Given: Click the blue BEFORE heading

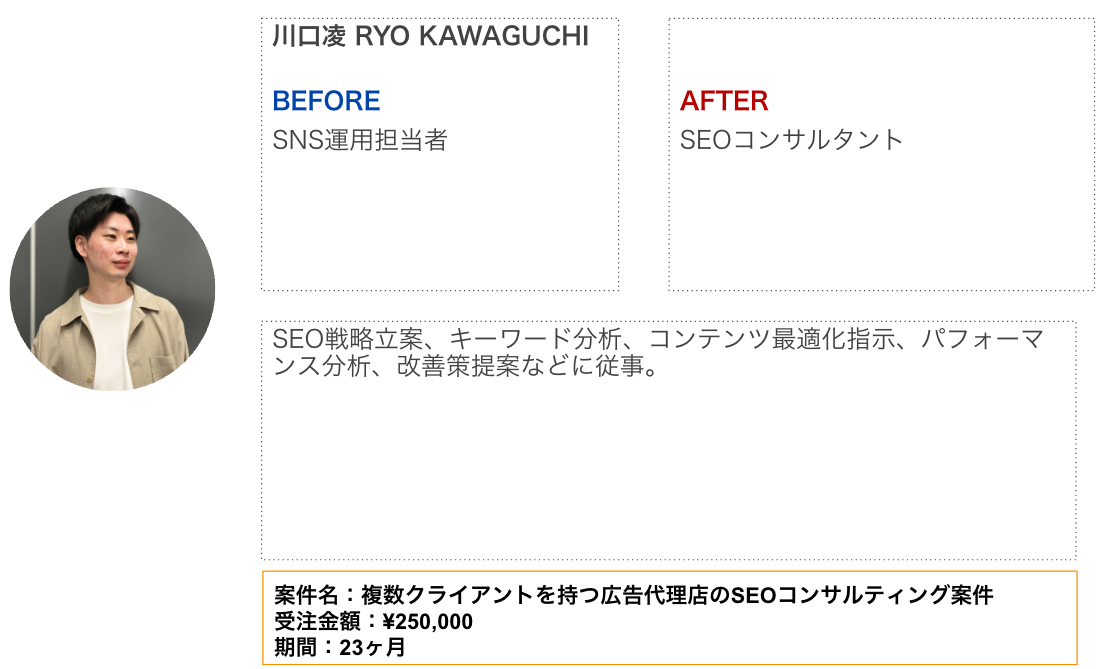Looking at the screenshot, I should coord(326,101).
